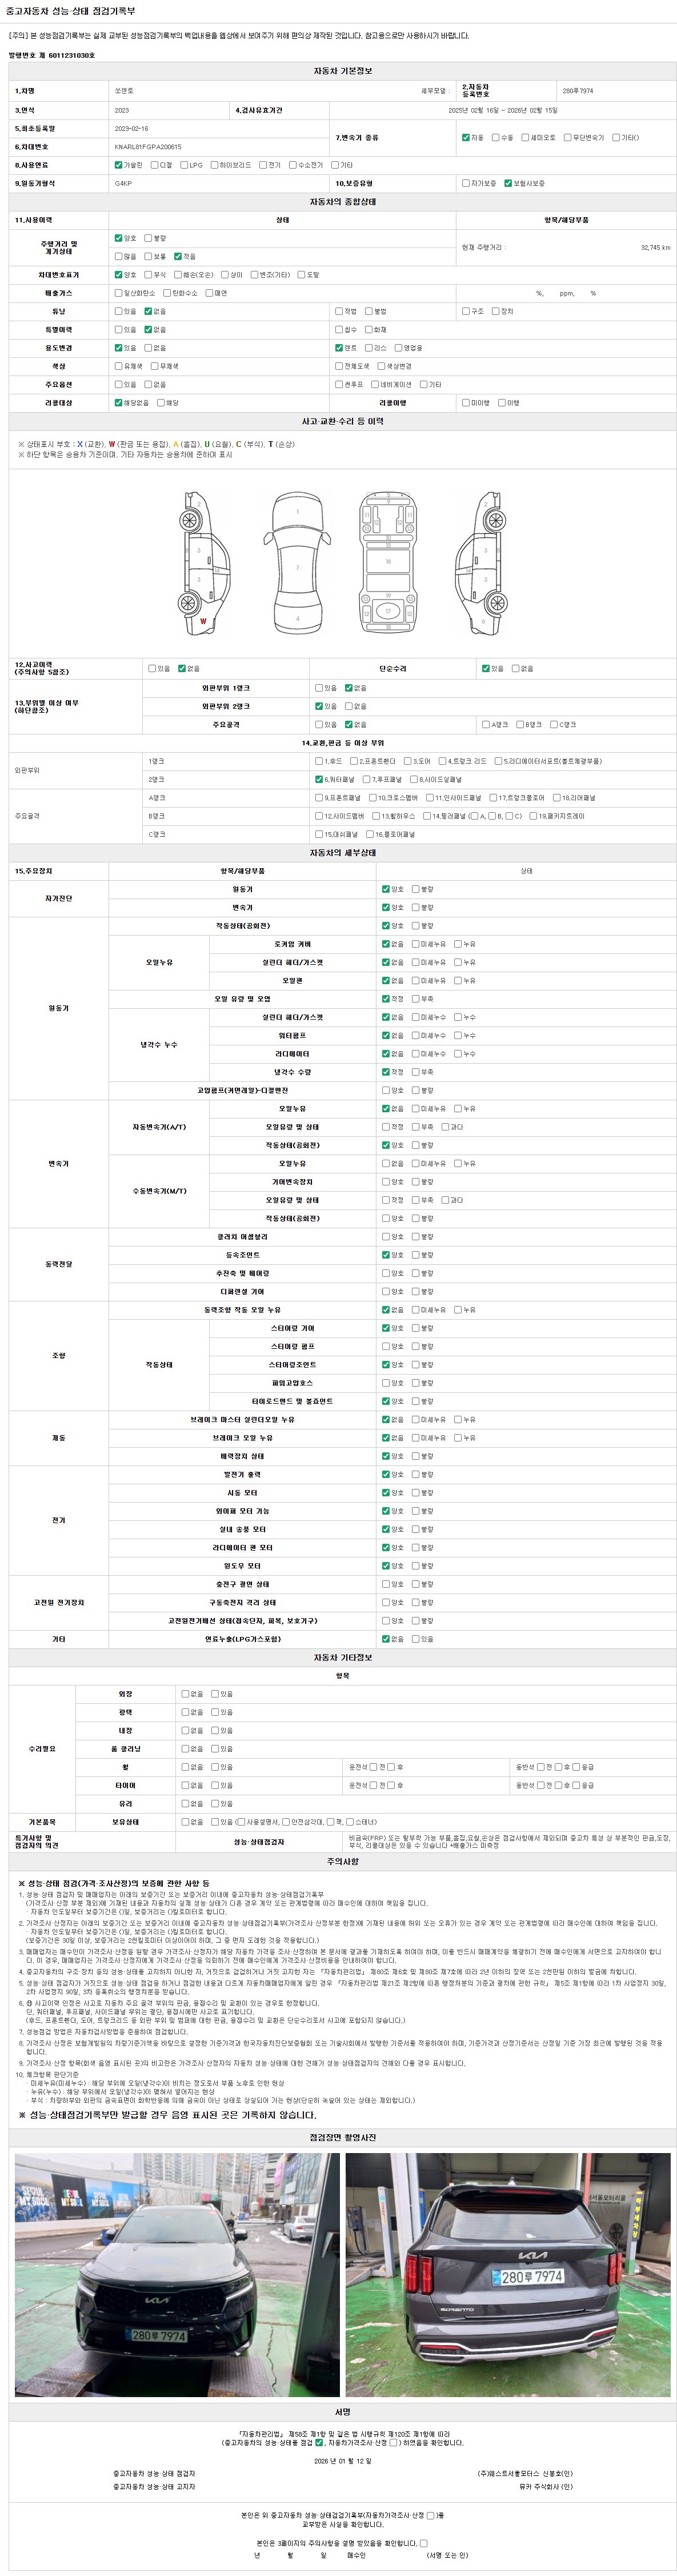Check the 무단변속기 transmission checkbox
This screenshot has width=677, height=2576.
[567, 138]
